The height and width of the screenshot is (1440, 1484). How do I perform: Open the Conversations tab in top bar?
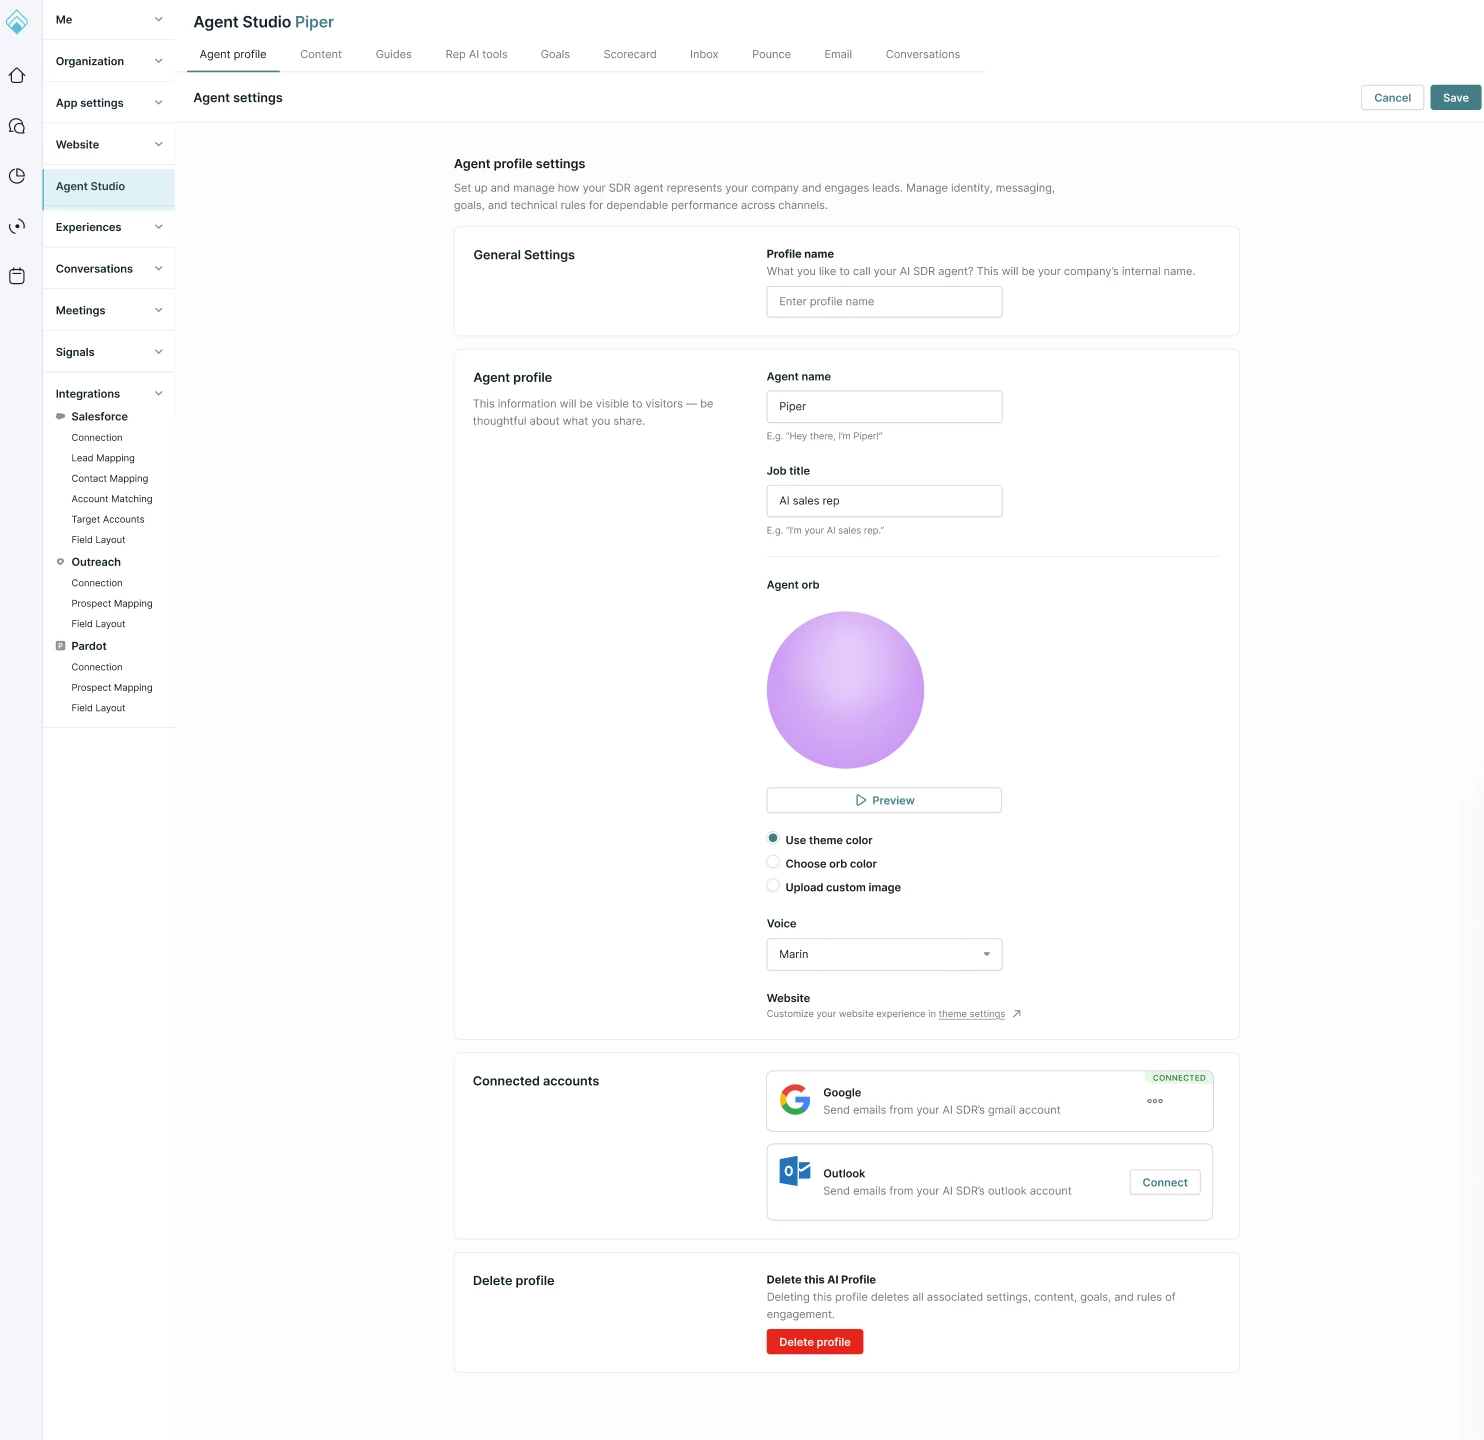pos(923,54)
